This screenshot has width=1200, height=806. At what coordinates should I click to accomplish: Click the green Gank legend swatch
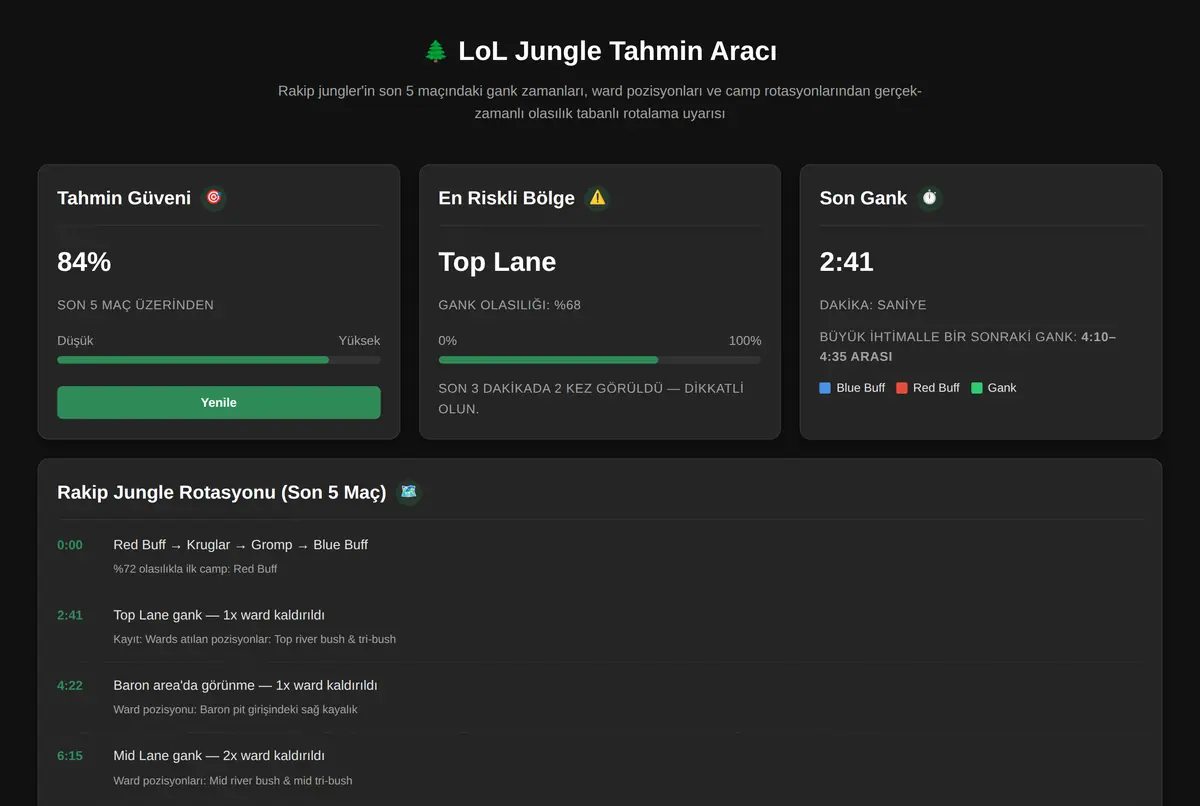(977, 388)
